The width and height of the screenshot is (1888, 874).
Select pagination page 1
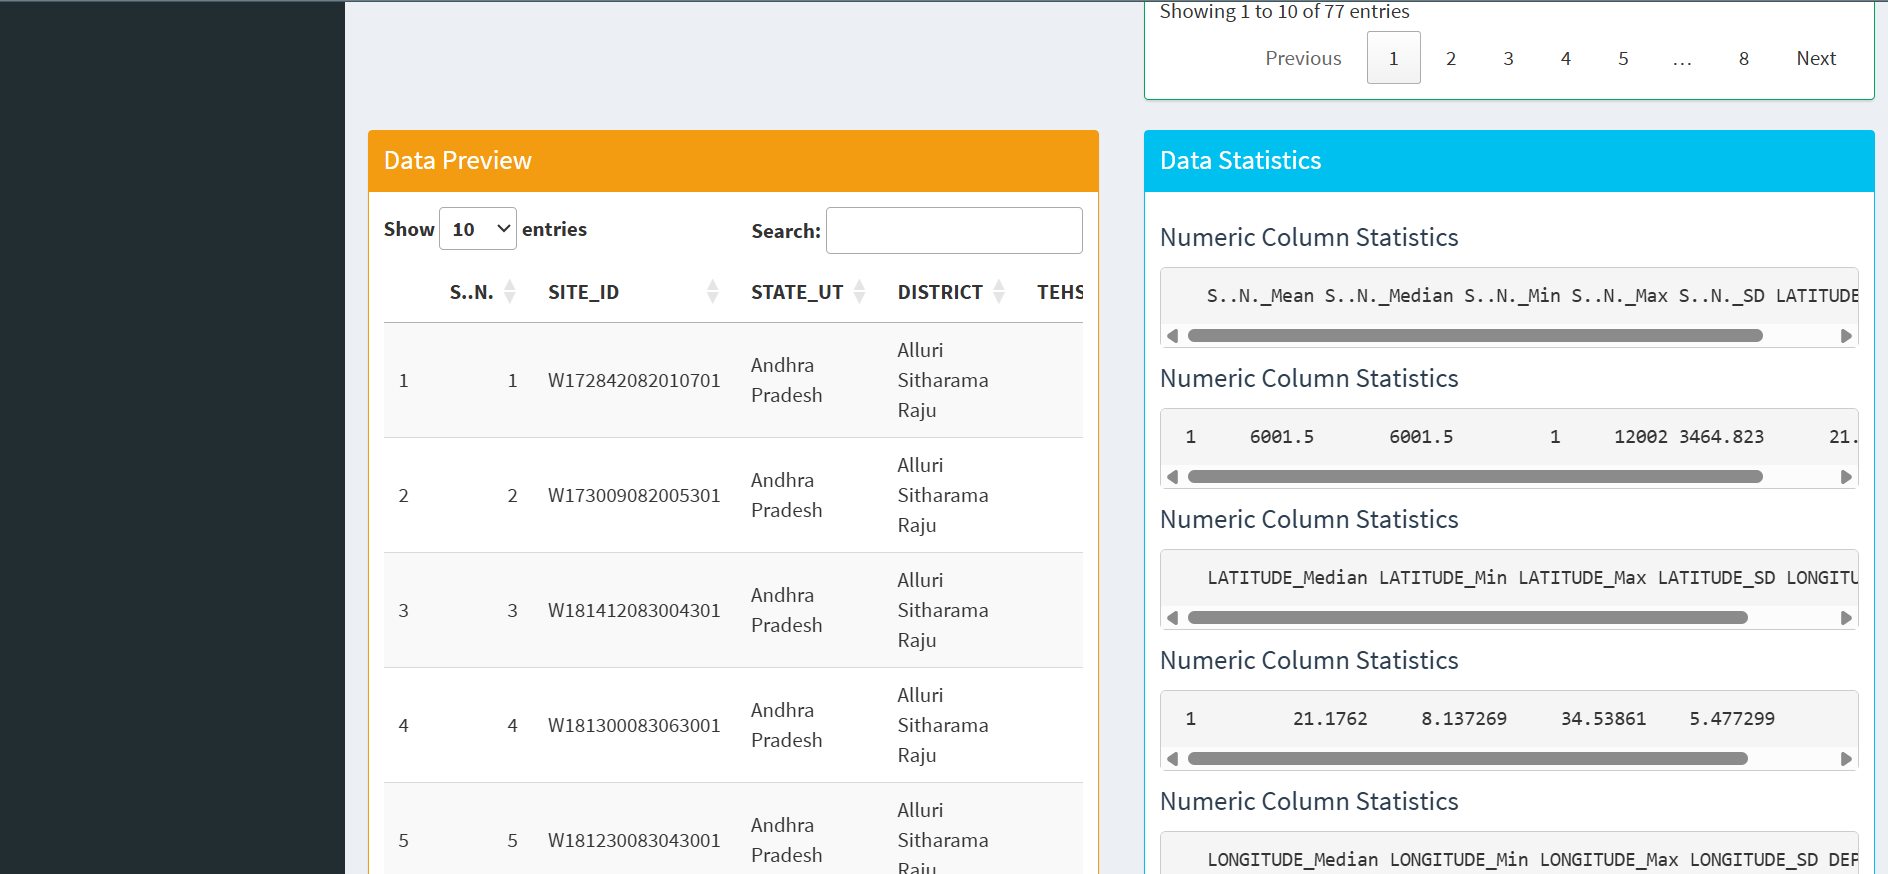pyautogui.click(x=1394, y=58)
